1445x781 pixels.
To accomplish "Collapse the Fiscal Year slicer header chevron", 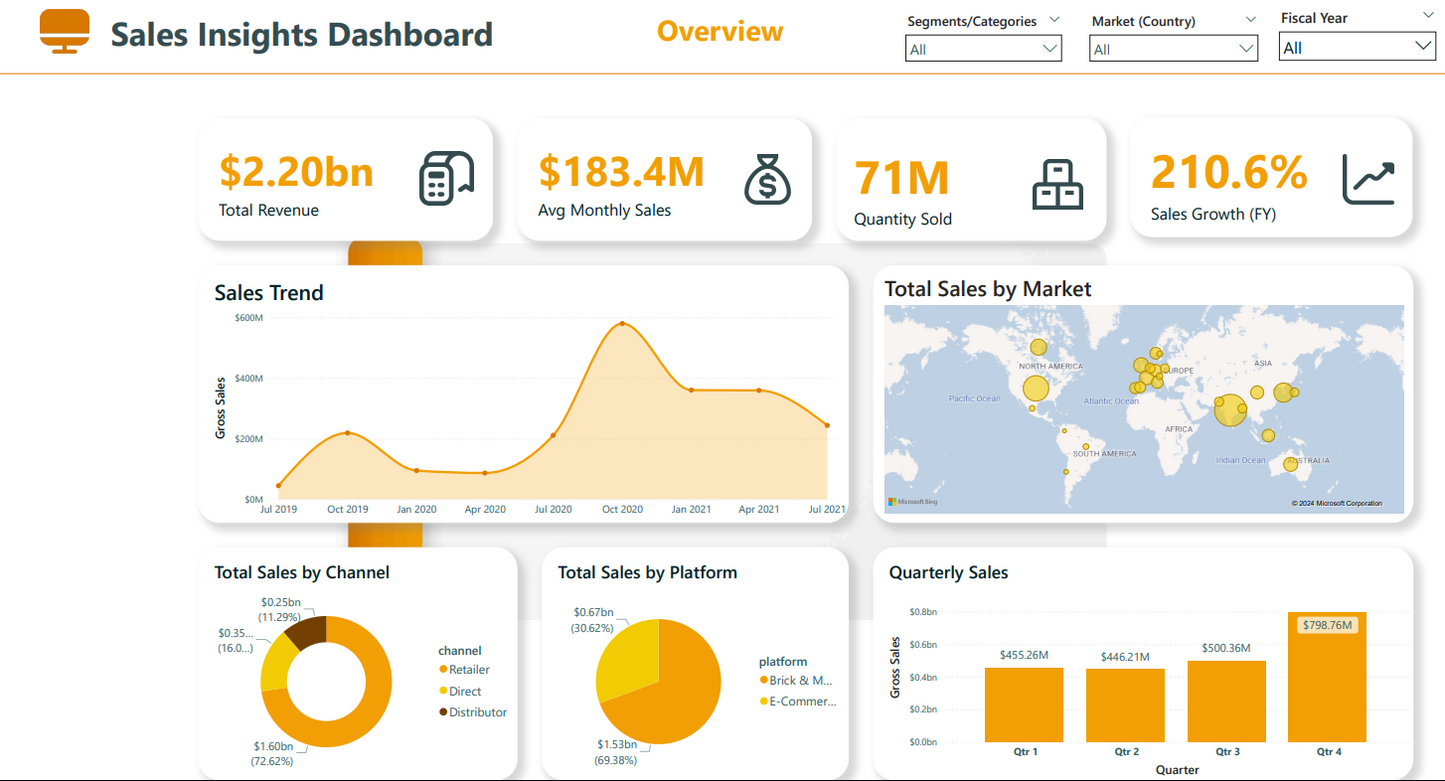I will [1427, 15].
